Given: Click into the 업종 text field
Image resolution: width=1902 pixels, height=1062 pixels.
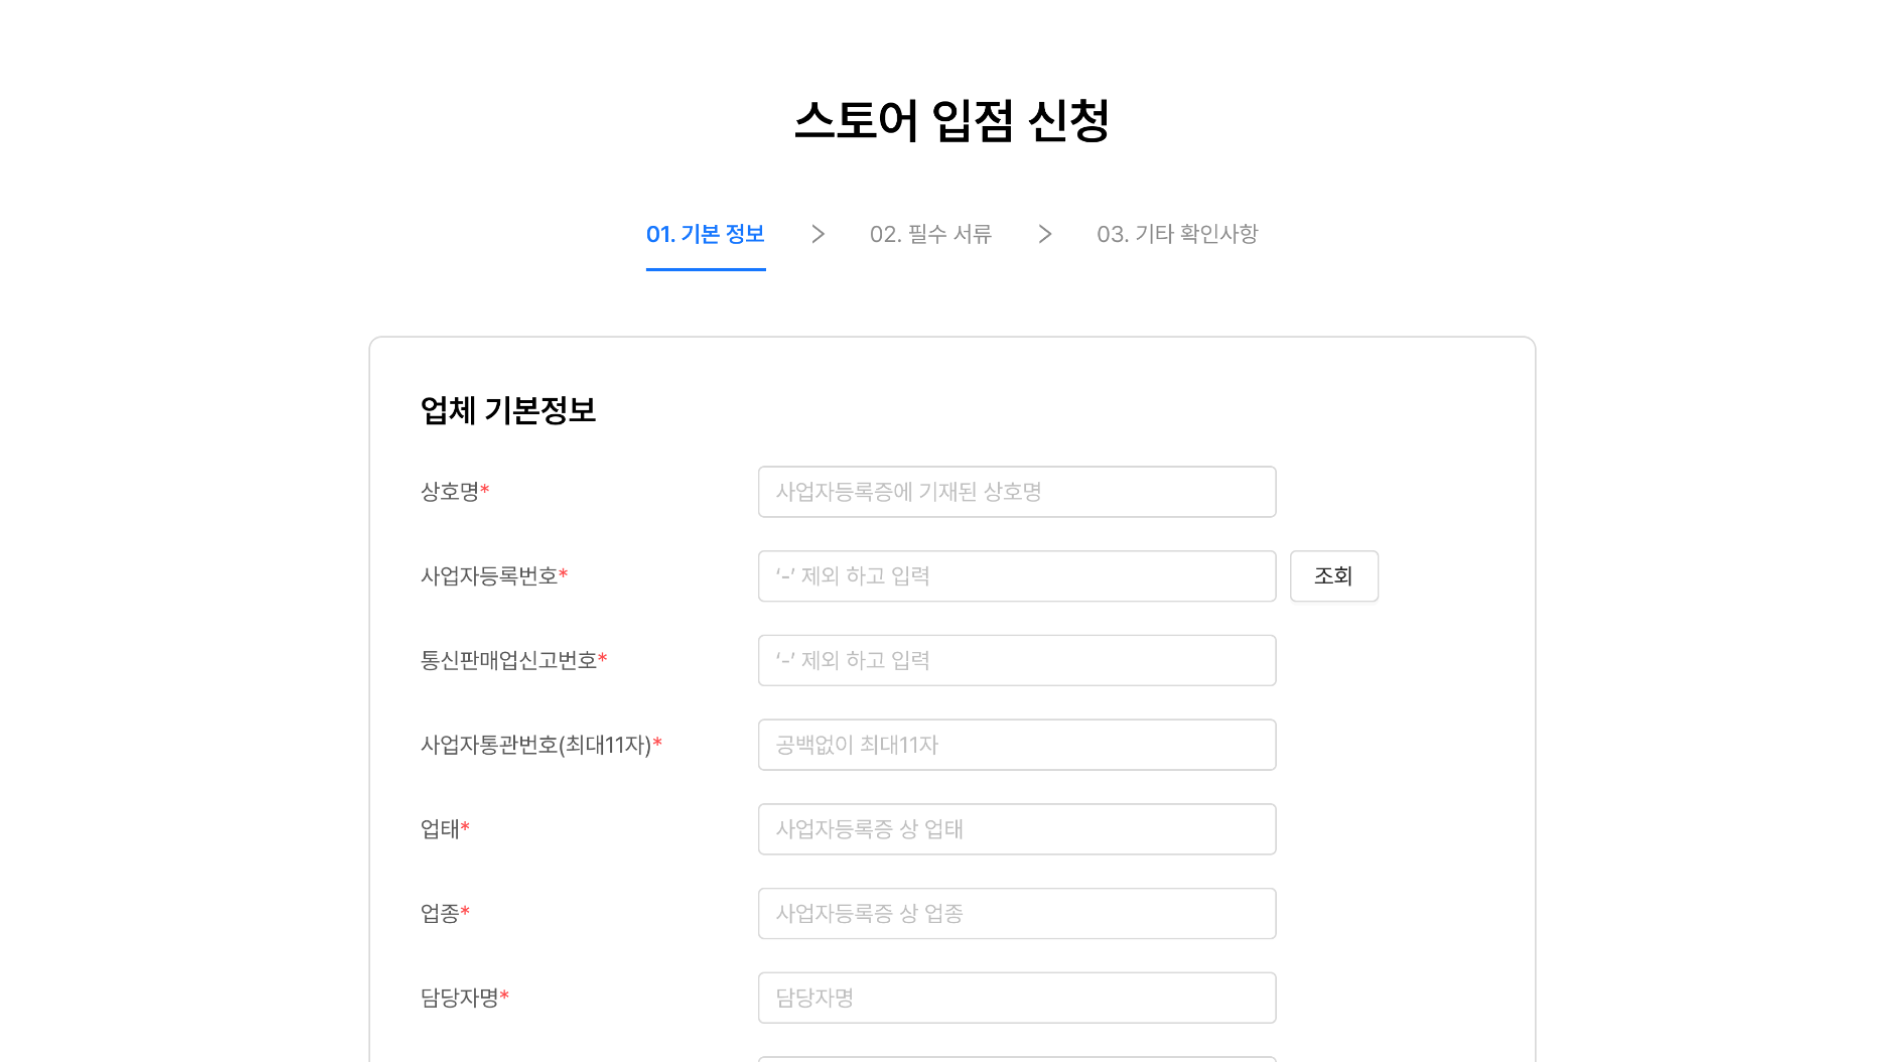Looking at the screenshot, I should (1017, 913).
